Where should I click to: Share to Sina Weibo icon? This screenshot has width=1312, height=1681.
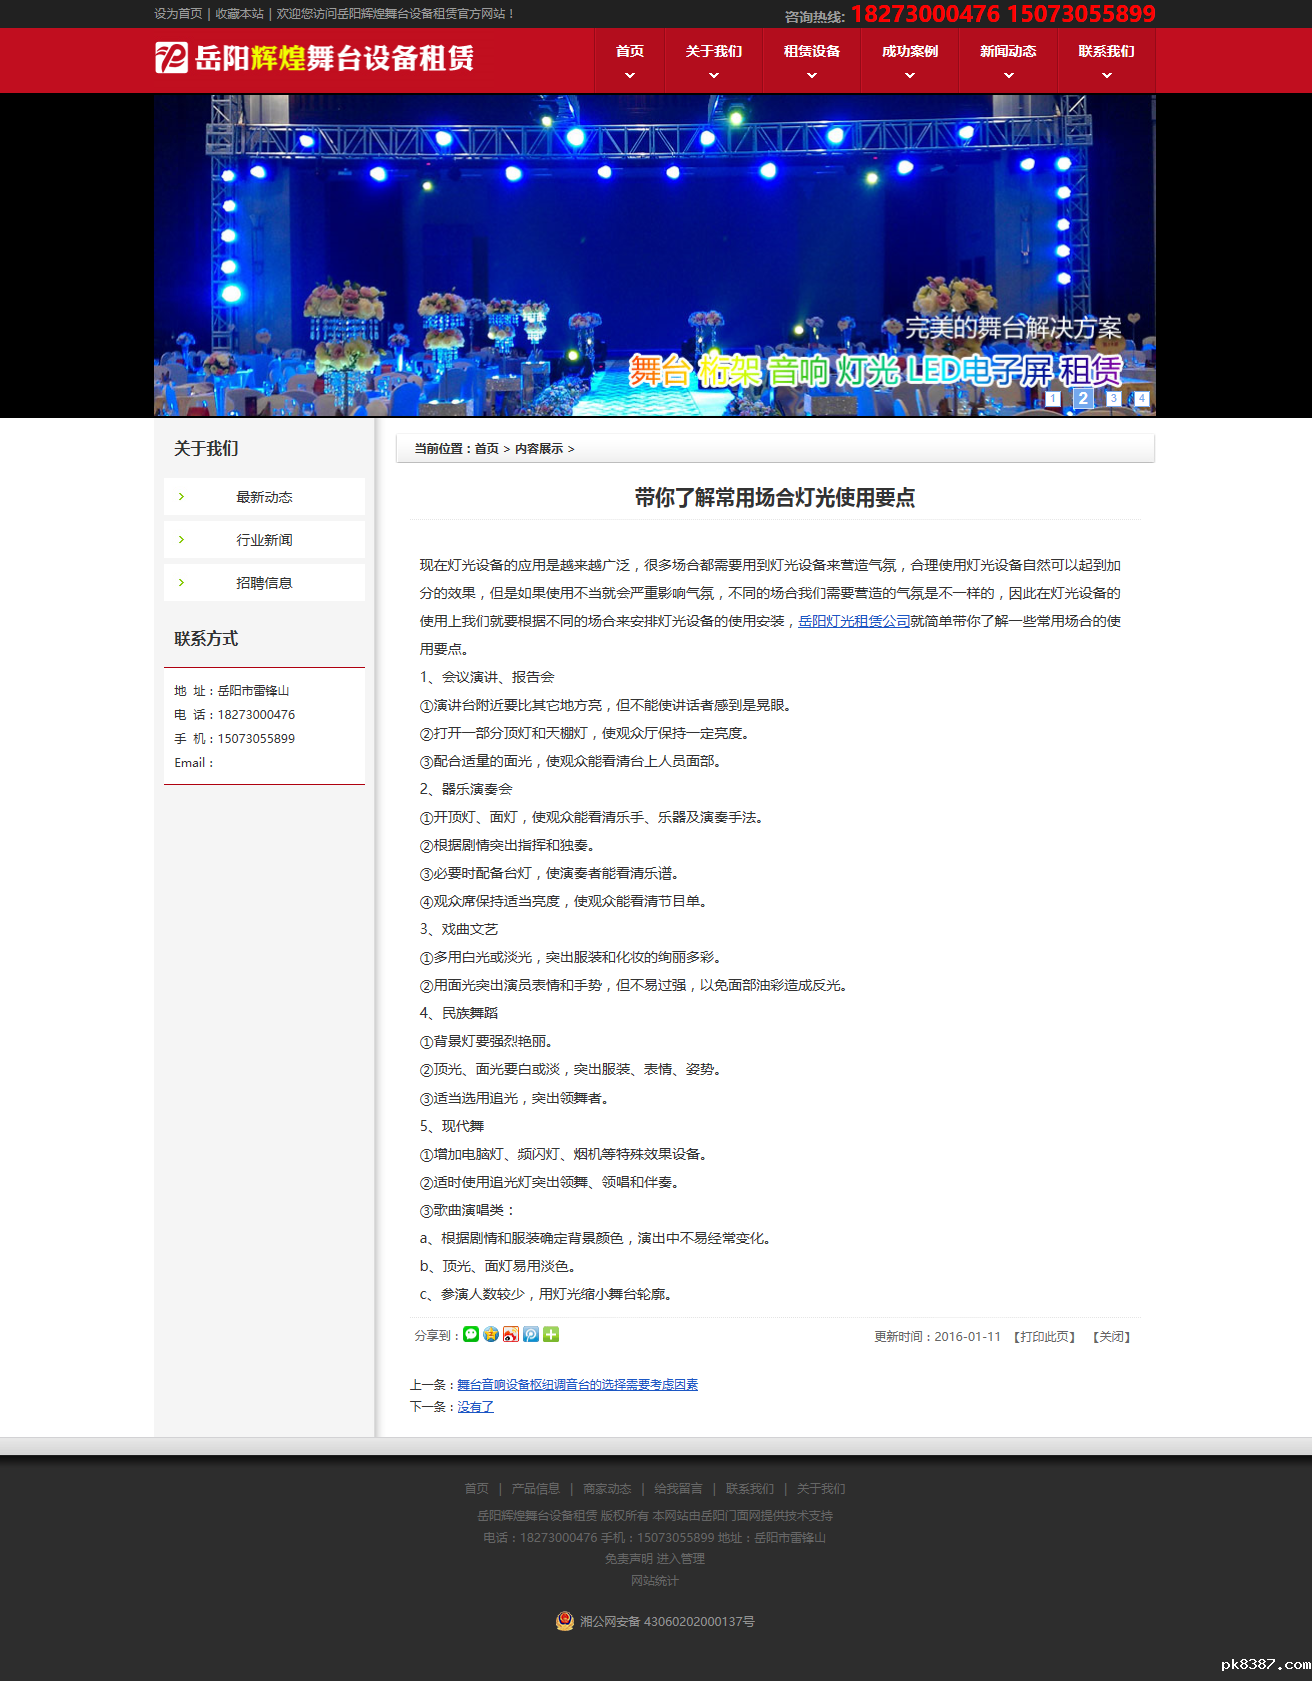[x=511, y=1335]
